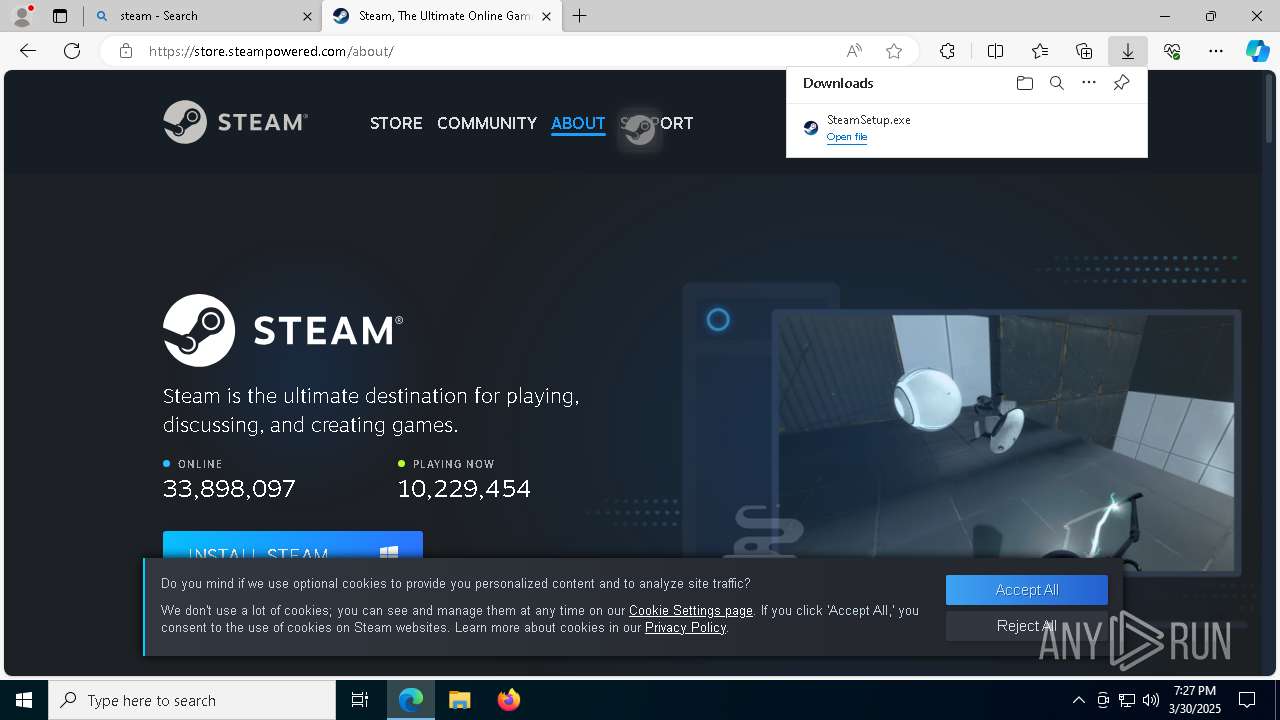Open the Privacy Policy link
1280x720 pixels.
(685, 627)
